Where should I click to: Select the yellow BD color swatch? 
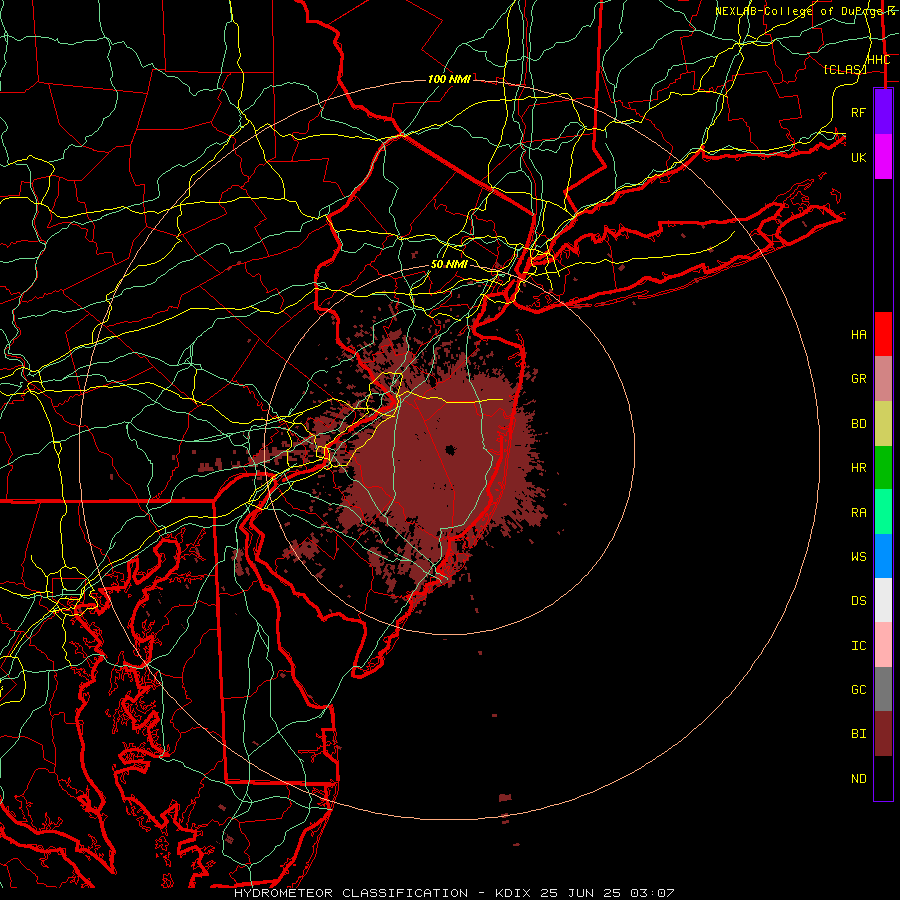pyautogui.click(x=883, y=423)
